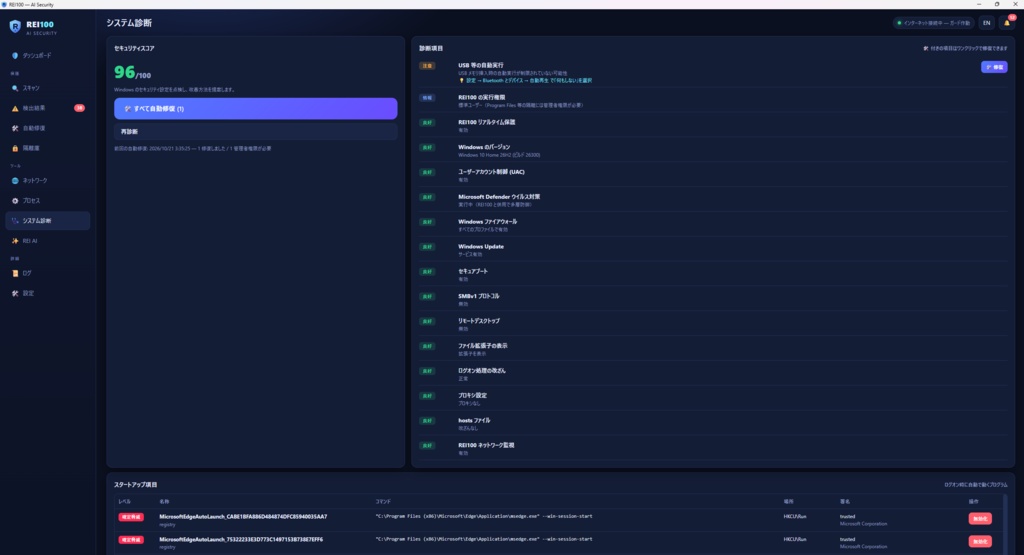Click the 操作 column header
This screenshot has height=555, width=1024.
click(974, 501)
